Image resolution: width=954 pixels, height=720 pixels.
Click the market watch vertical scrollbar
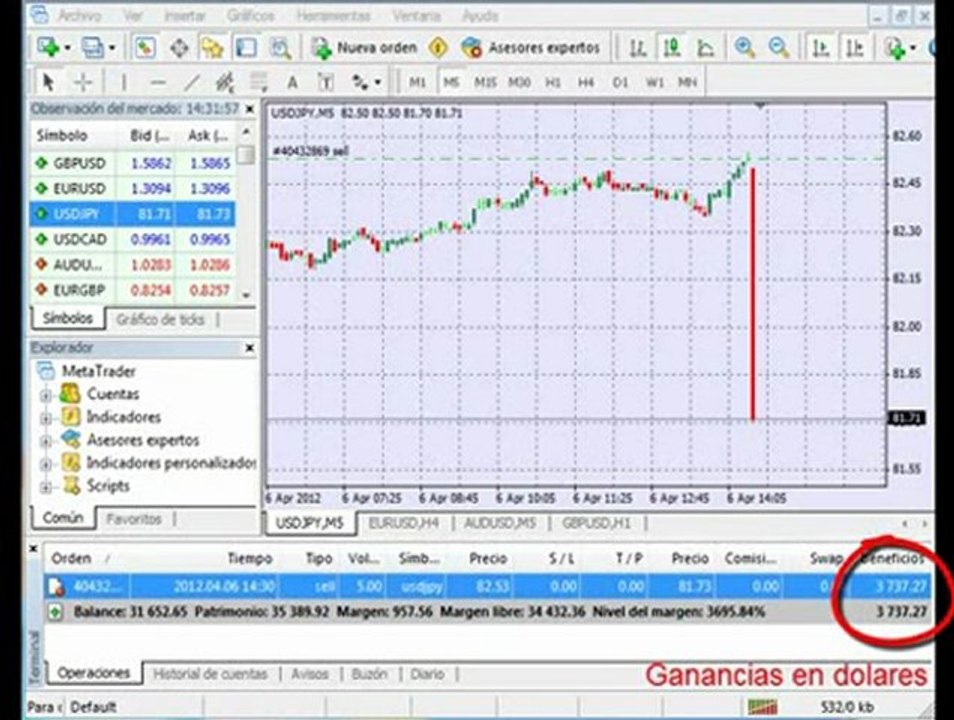[246, 213]
